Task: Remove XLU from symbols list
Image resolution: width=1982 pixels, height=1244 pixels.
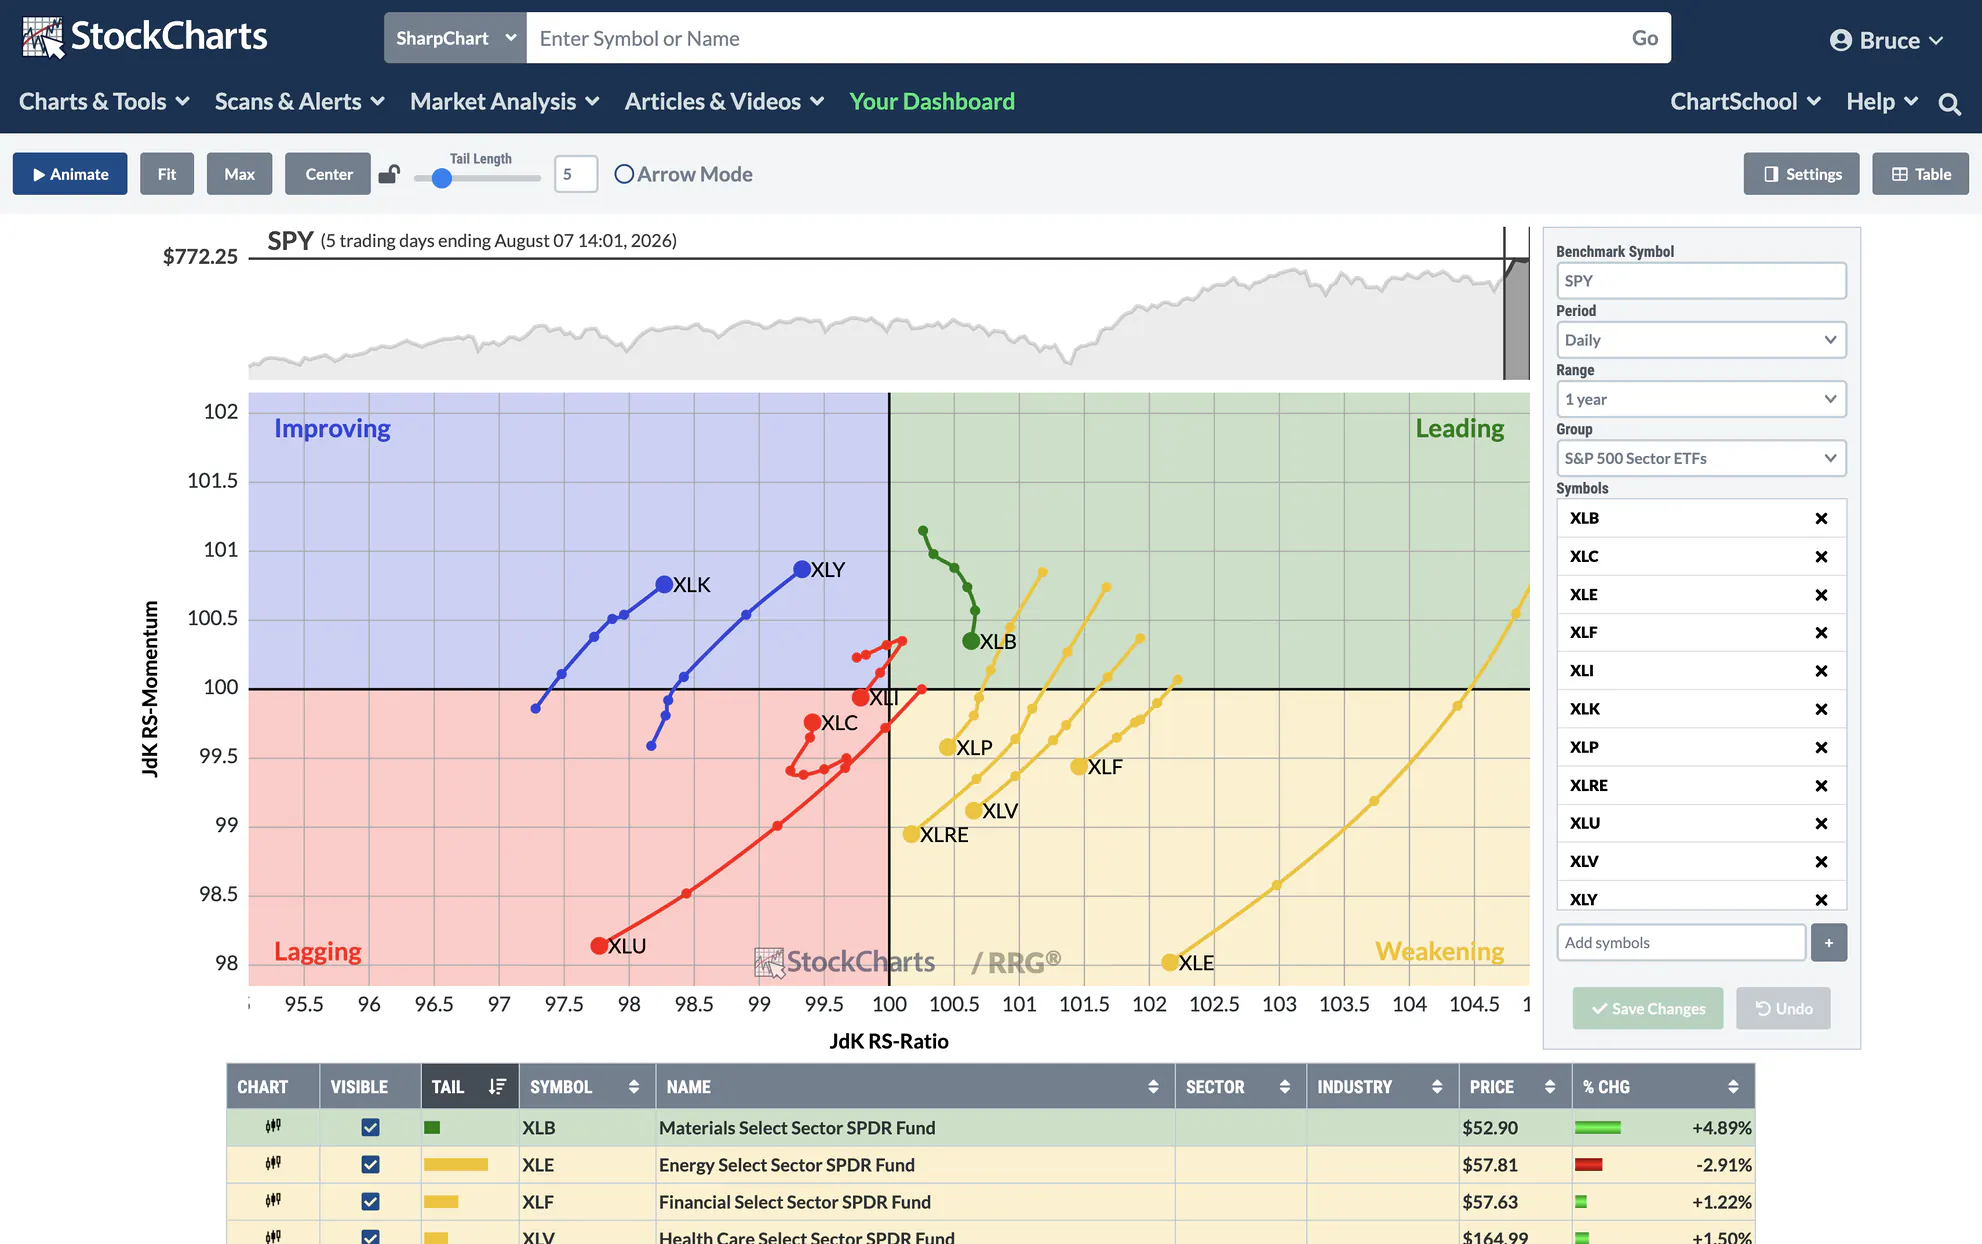Action: [1821, 823]
